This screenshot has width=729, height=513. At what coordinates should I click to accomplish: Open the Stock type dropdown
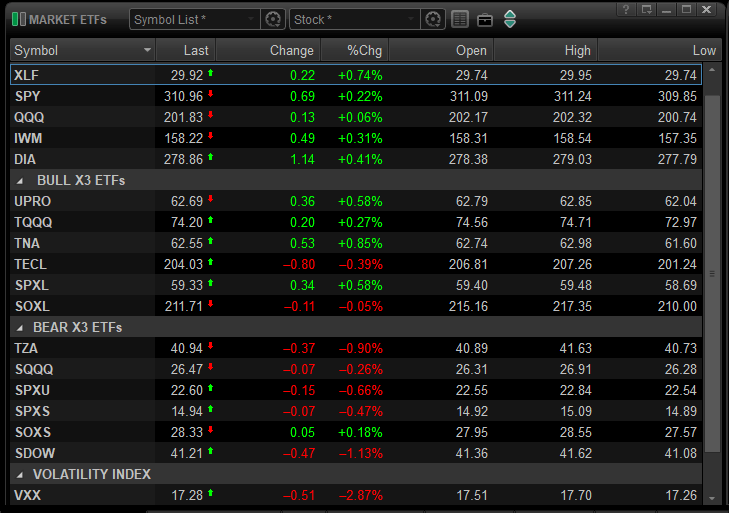click(355, 19)
